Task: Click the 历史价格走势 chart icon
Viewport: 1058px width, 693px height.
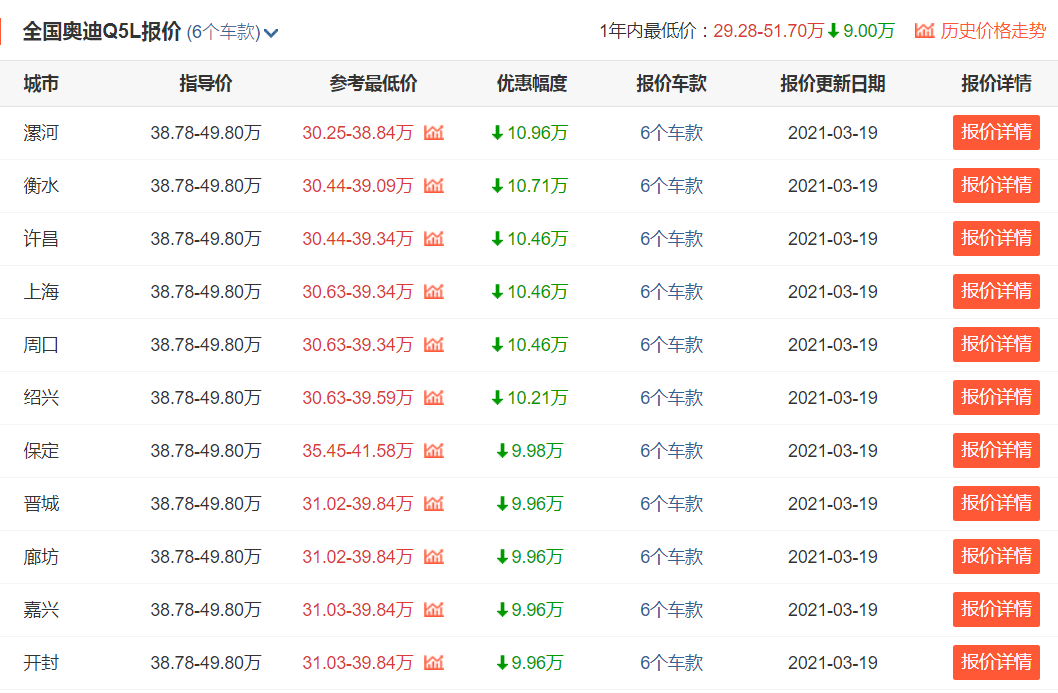Action: click(x=924, y=30)
